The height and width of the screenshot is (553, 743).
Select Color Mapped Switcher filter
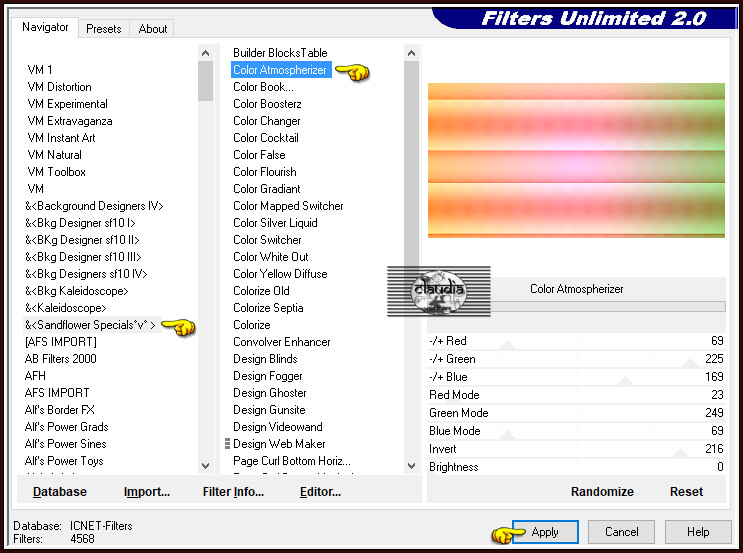[x=288, y=206]
